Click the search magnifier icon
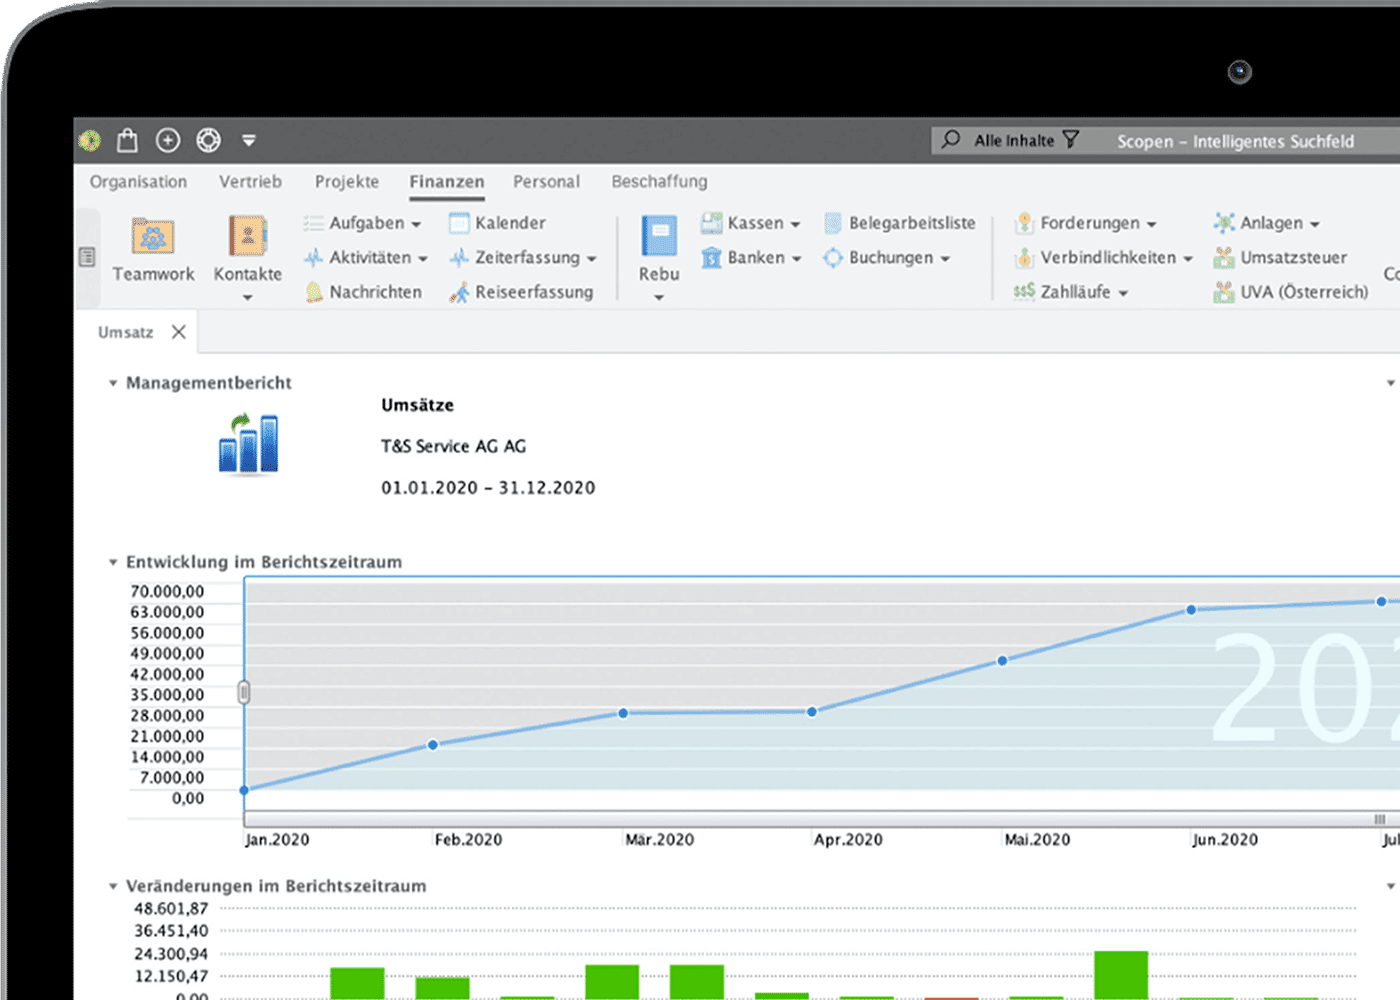 950,139
